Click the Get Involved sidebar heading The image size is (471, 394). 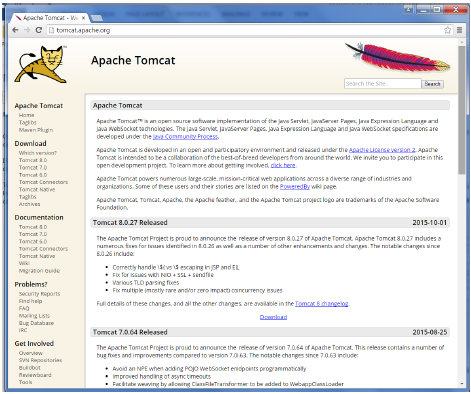(x=34, y=344)
